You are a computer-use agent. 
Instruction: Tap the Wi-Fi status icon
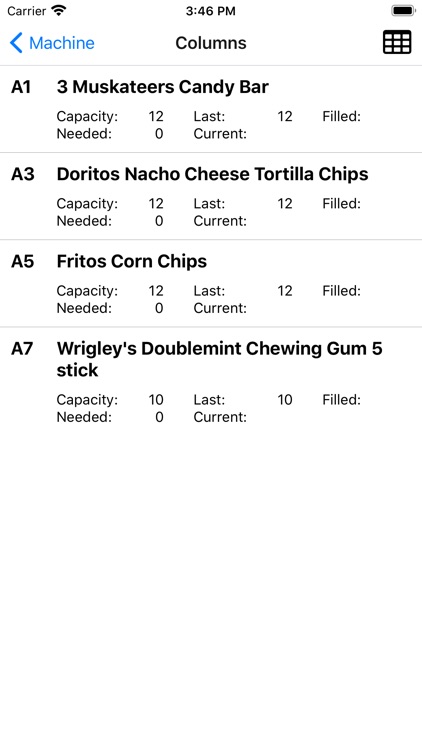click(59, 11)
